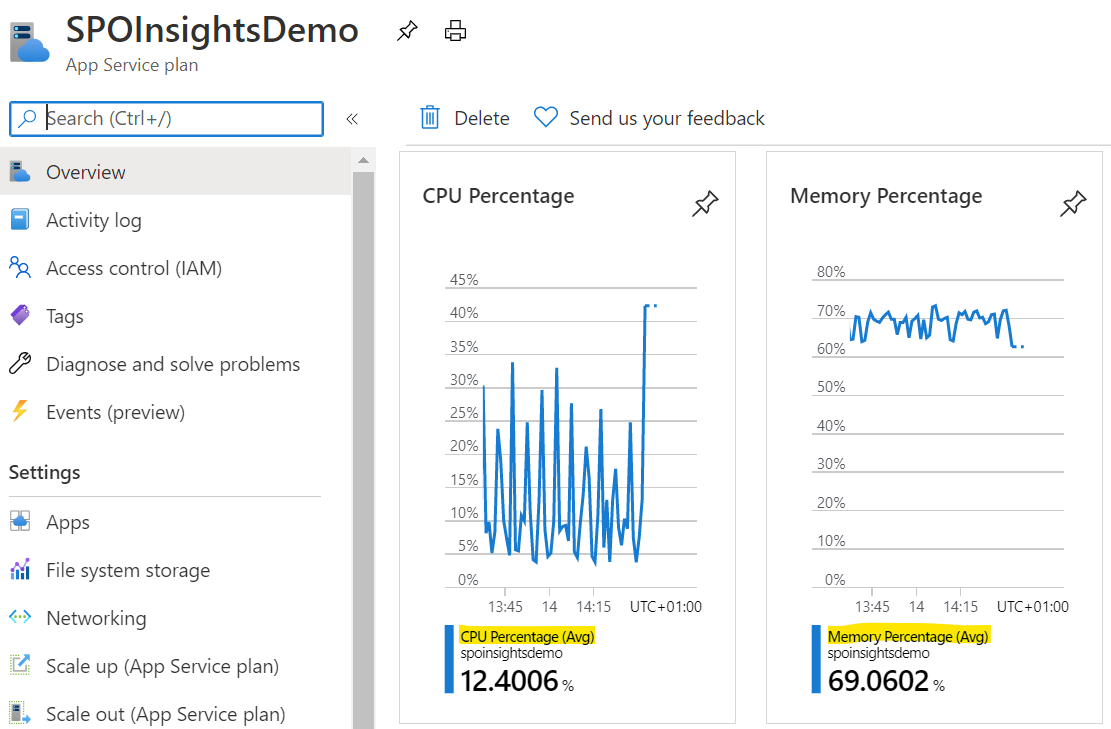Open Access control (IAM)
The width and height of the screenshot is (1111, 729).
click(176, 269)
